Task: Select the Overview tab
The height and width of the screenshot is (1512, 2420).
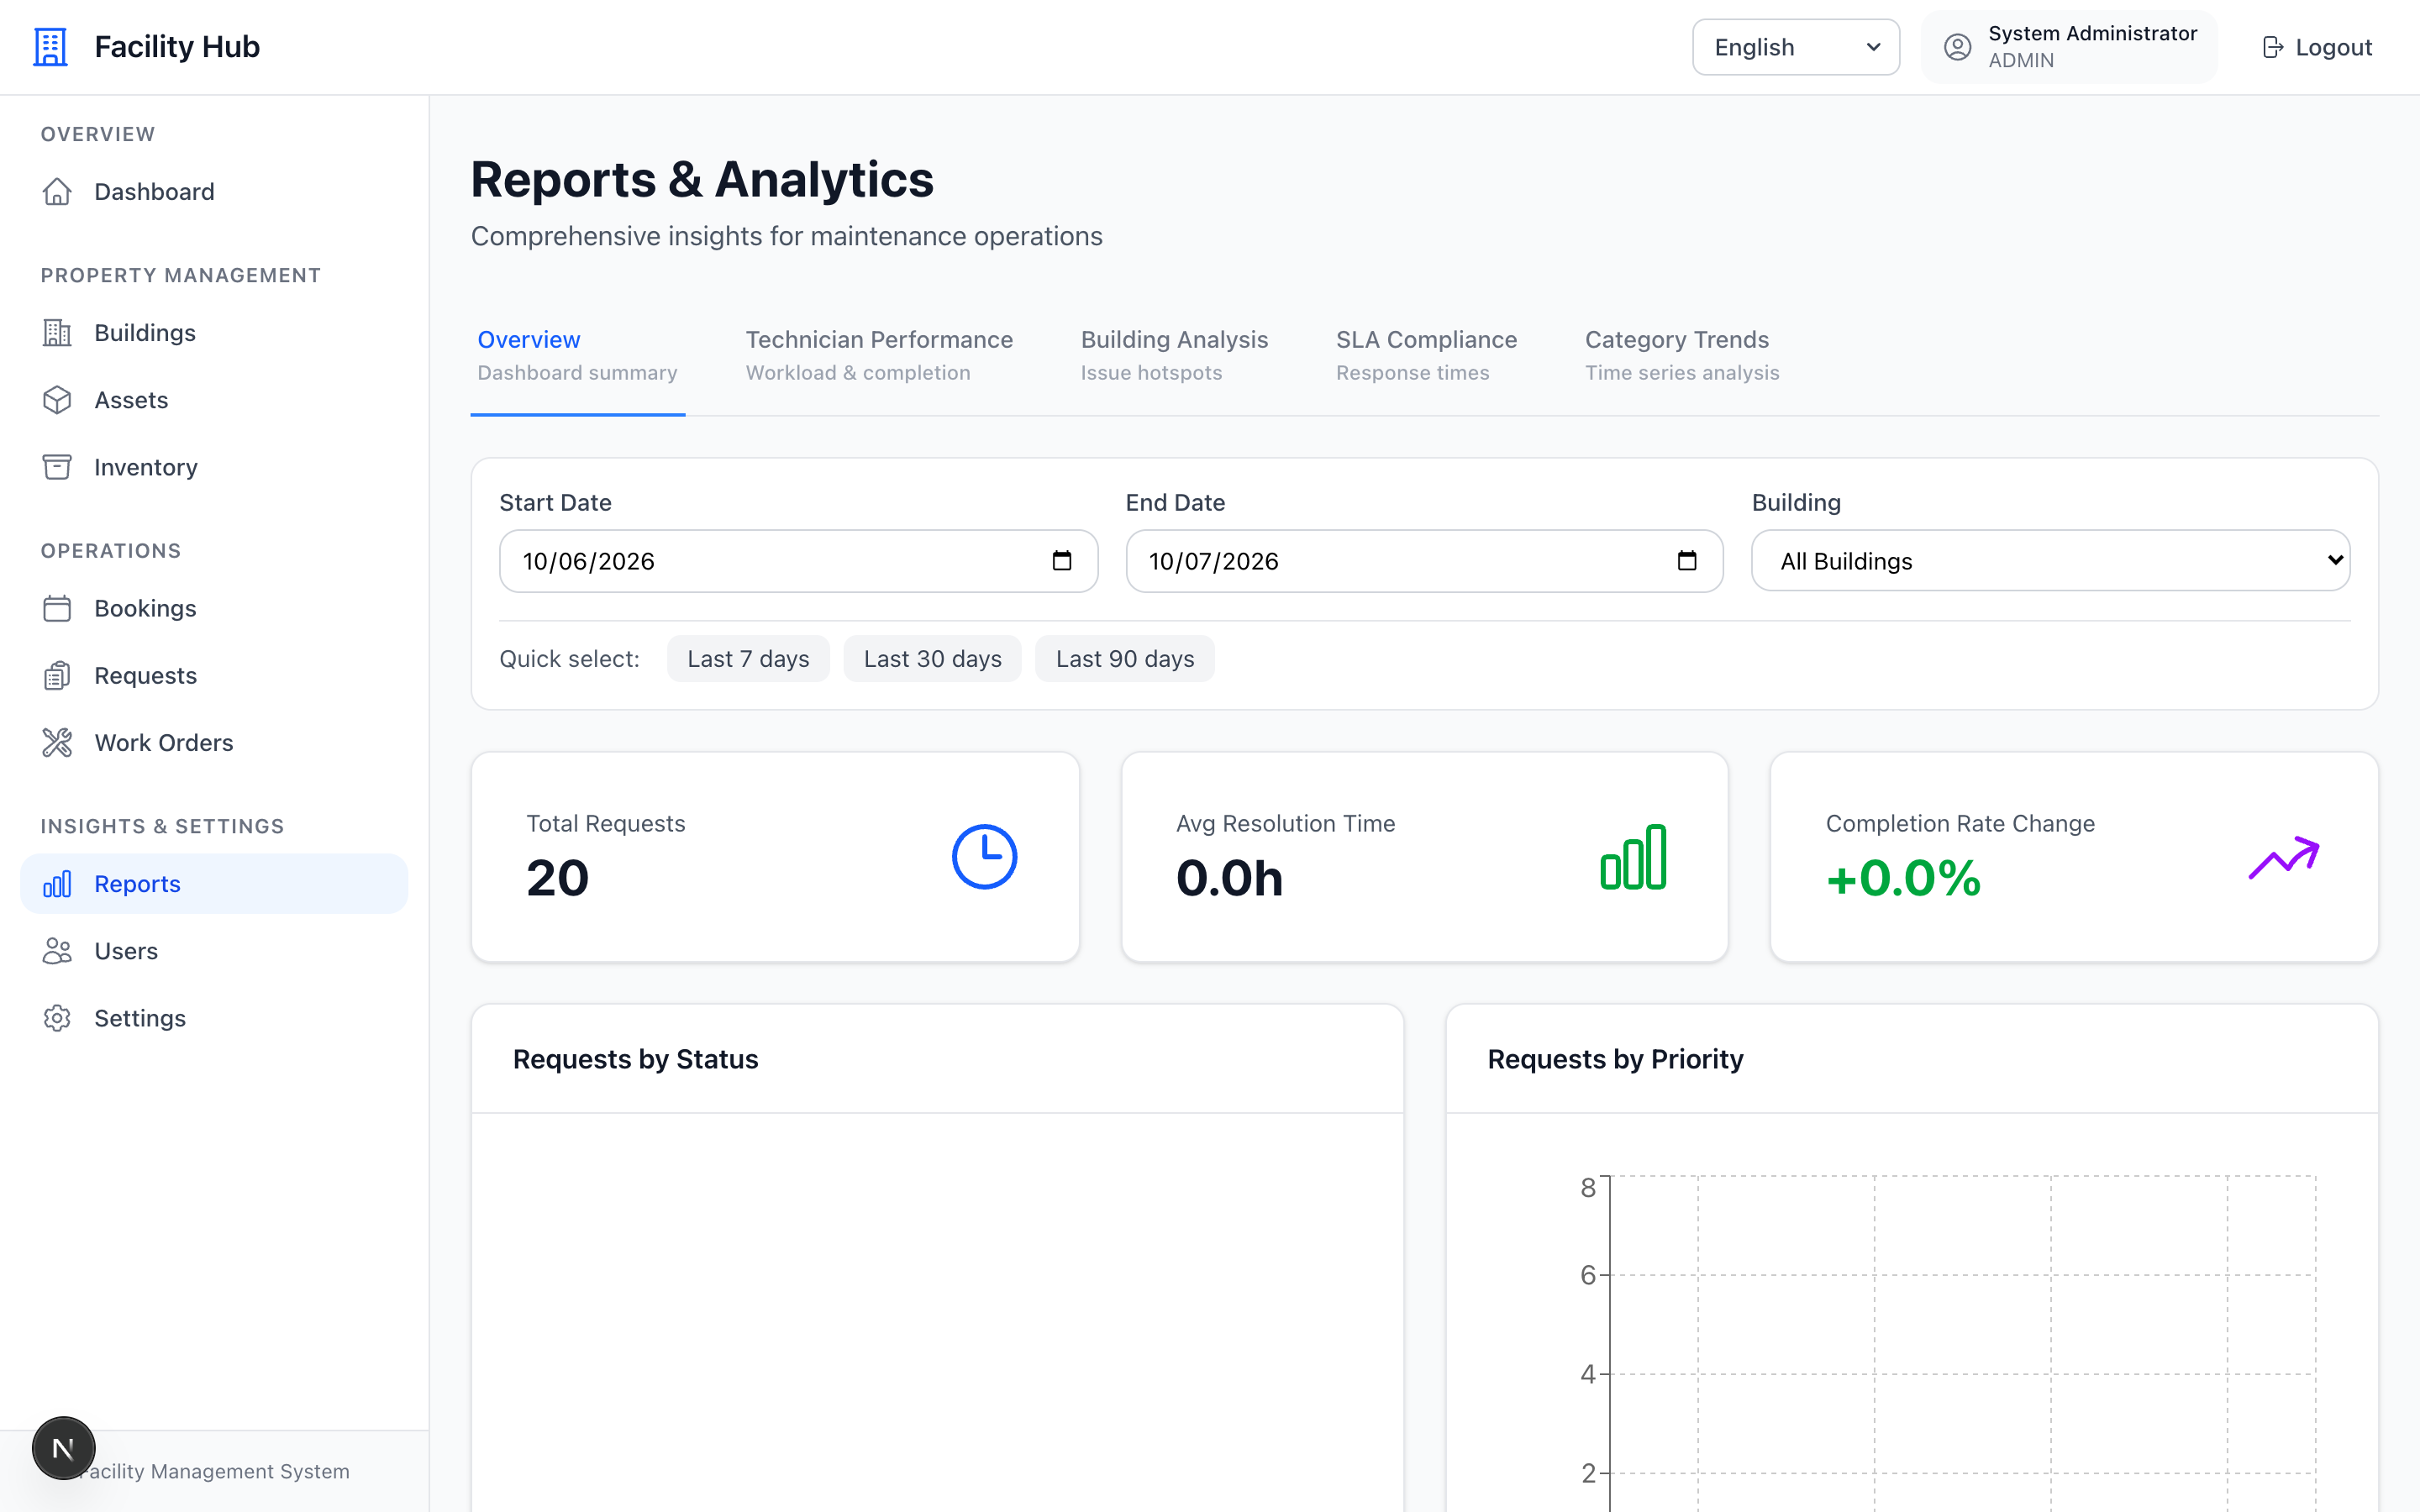Action: (577, 355)
